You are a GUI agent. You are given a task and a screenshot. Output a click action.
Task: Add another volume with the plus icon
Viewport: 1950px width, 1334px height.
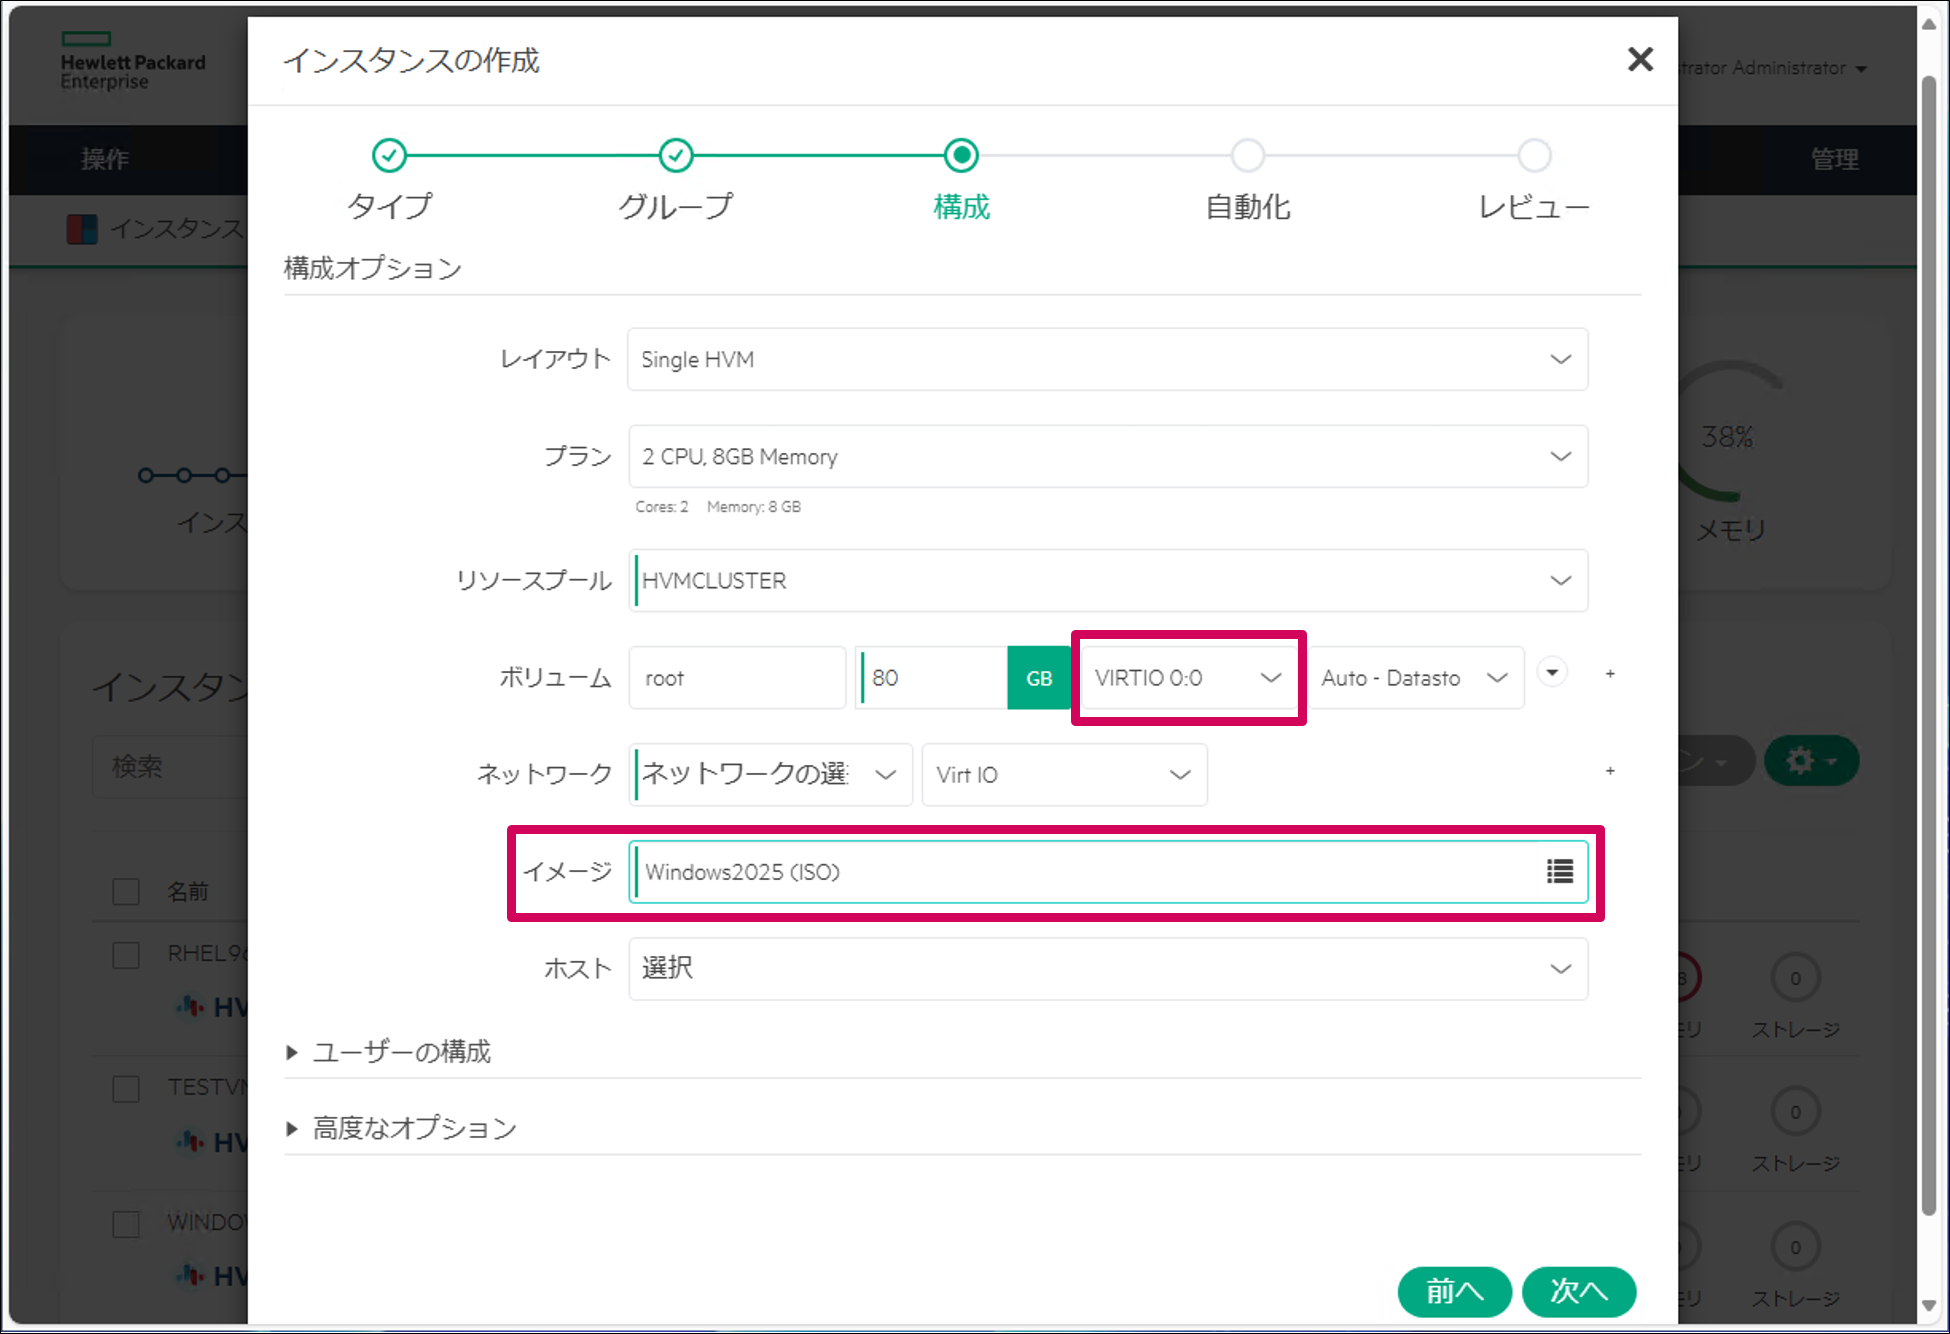(1610, 673)
